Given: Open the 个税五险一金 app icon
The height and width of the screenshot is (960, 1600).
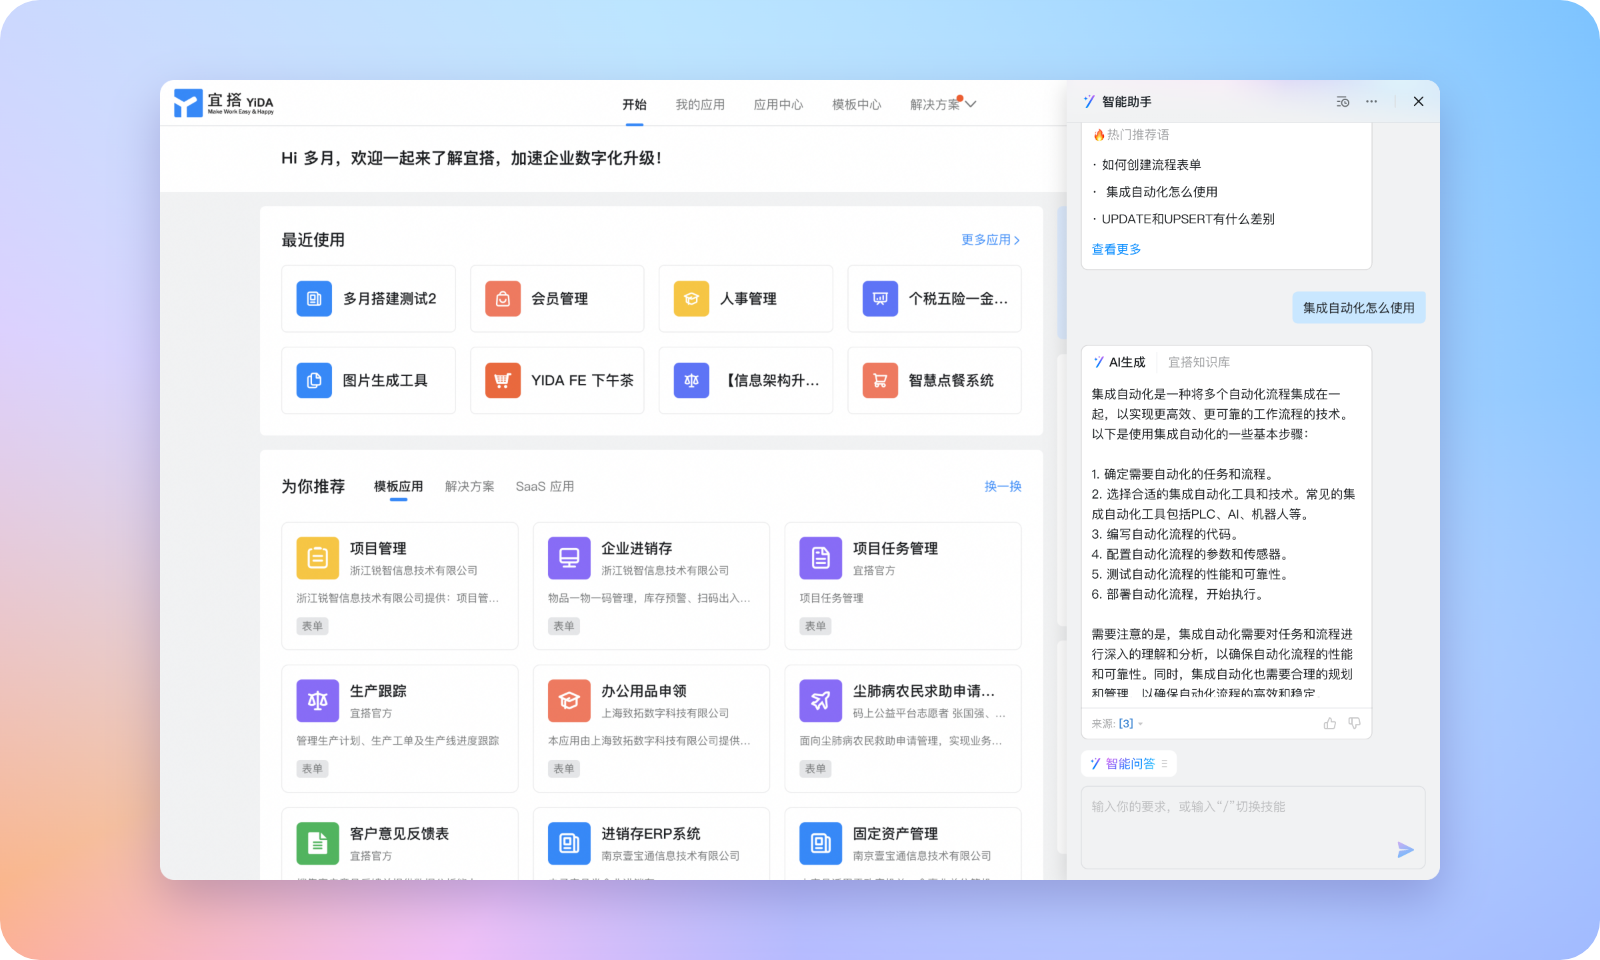Looking at the screenshot, I should pos(880,298).
